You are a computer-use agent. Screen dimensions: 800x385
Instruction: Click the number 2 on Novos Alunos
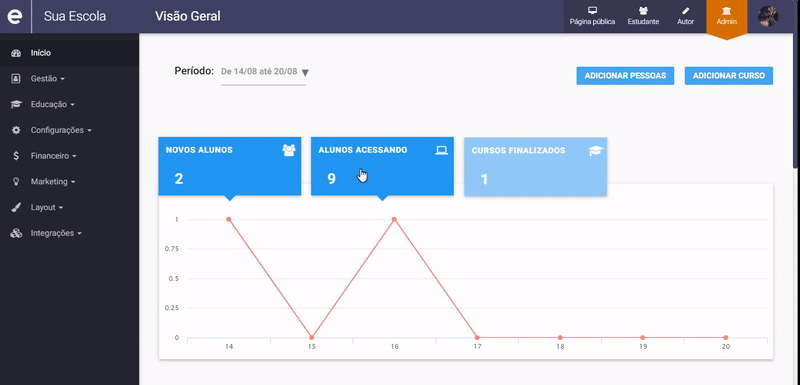179,179
